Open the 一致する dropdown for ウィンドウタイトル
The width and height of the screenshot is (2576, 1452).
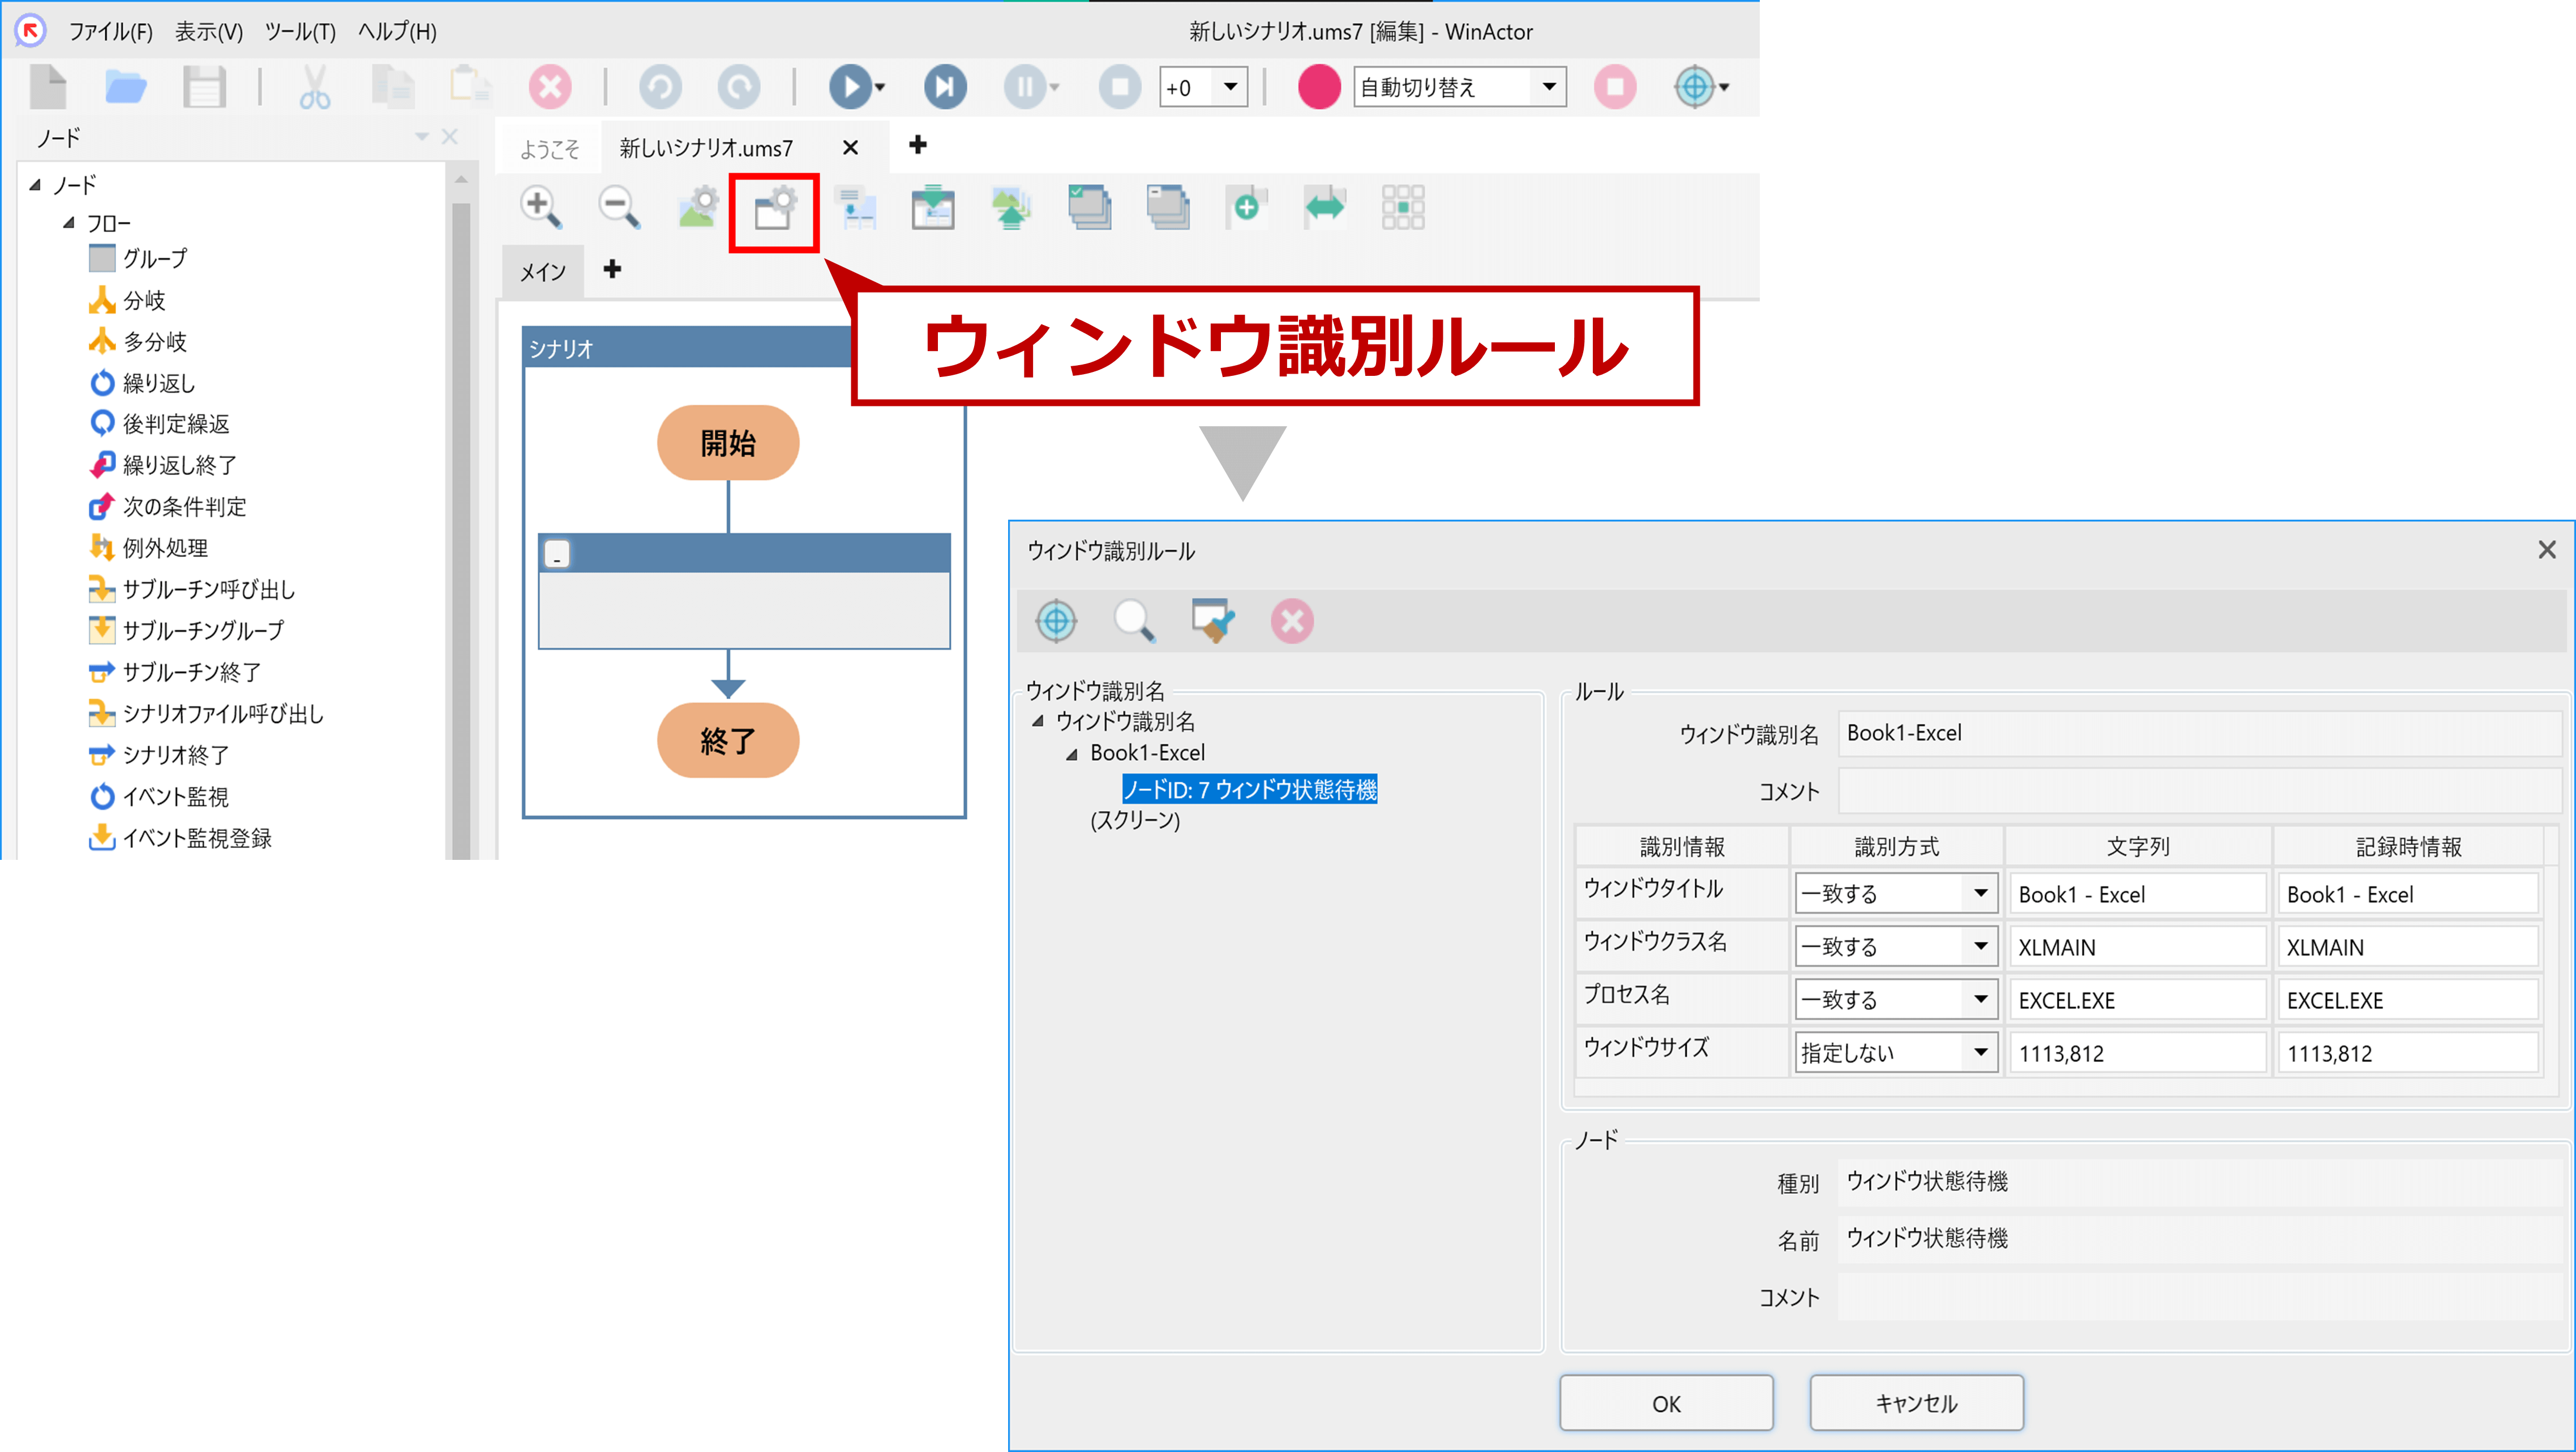1978,893
